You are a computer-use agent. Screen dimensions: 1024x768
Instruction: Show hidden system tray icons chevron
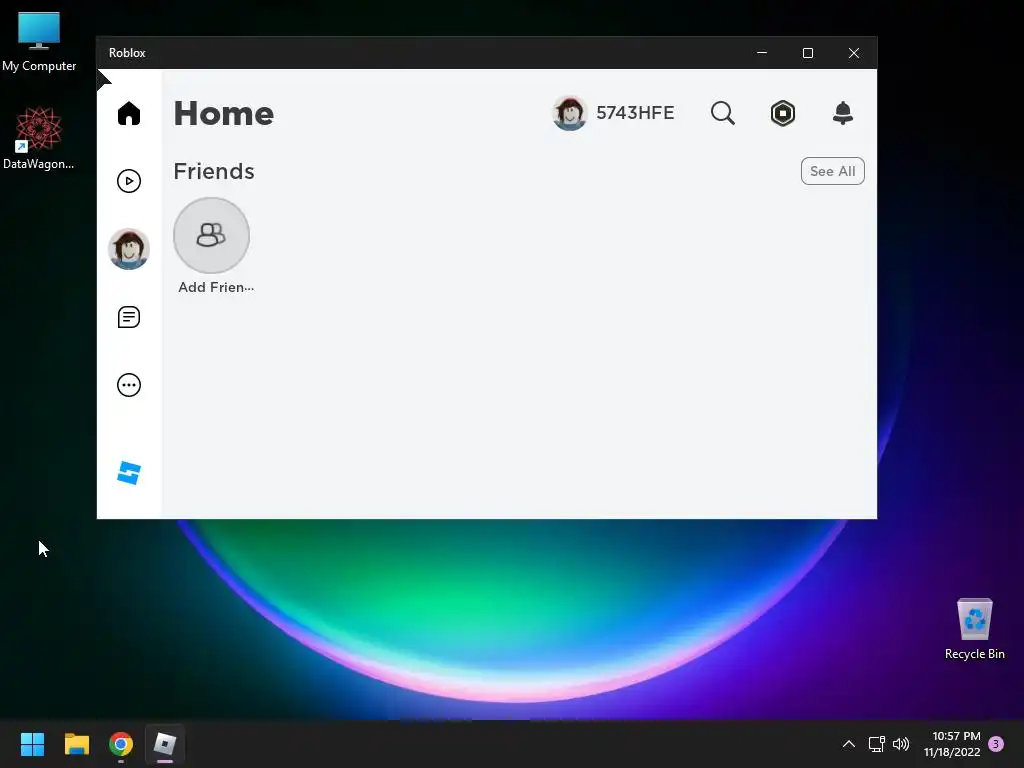[848, 744]
